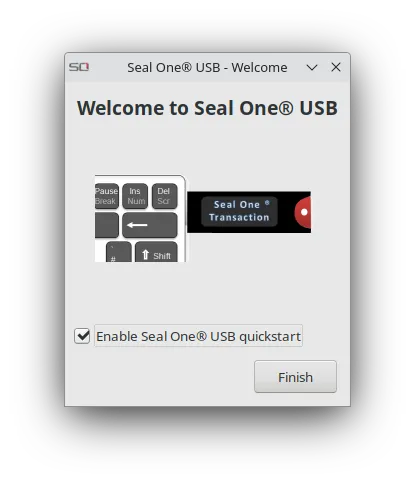Click the hash symbol key image
415x483 pixels.
119,252
